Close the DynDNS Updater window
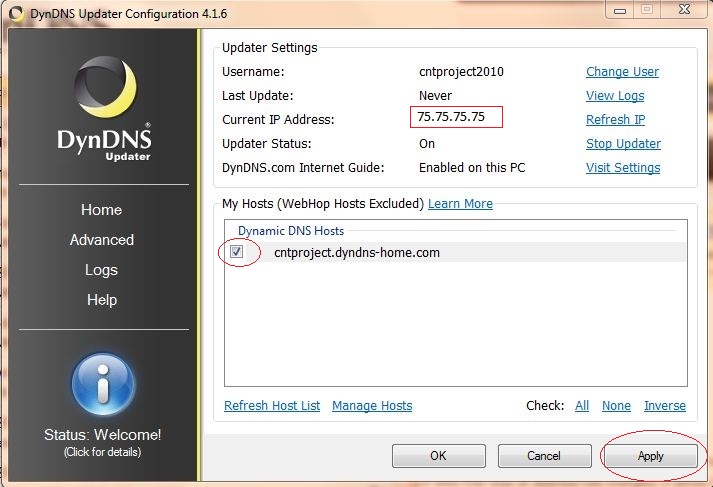The image size is (713, 487). 684,9
